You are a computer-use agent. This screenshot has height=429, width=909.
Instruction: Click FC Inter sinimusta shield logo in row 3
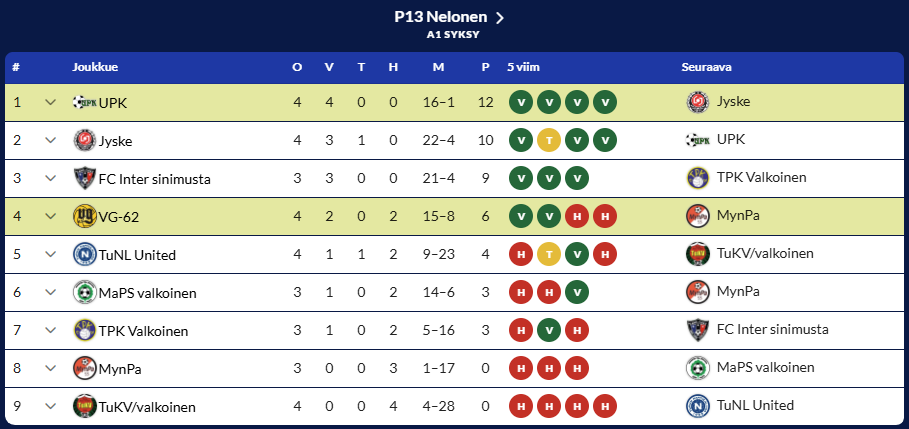[85, 179]
